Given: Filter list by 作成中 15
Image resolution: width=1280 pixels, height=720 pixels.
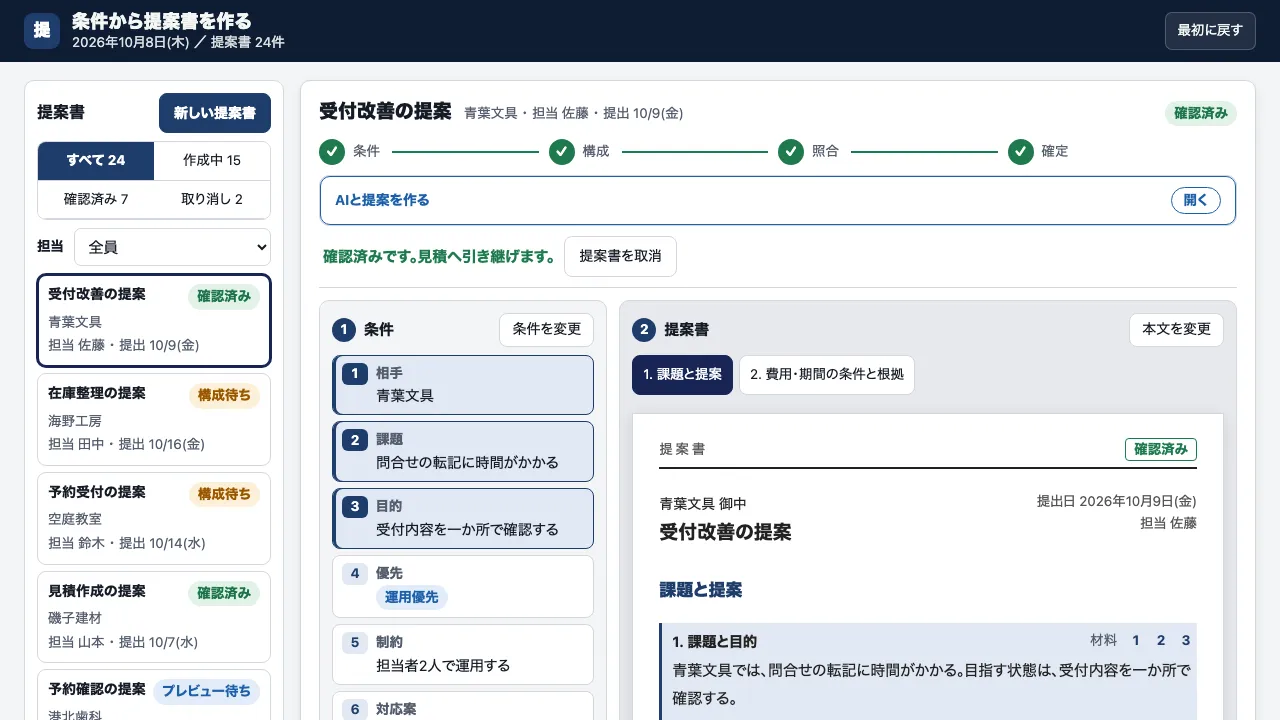Looking at the screenshot, I should 212,161.
